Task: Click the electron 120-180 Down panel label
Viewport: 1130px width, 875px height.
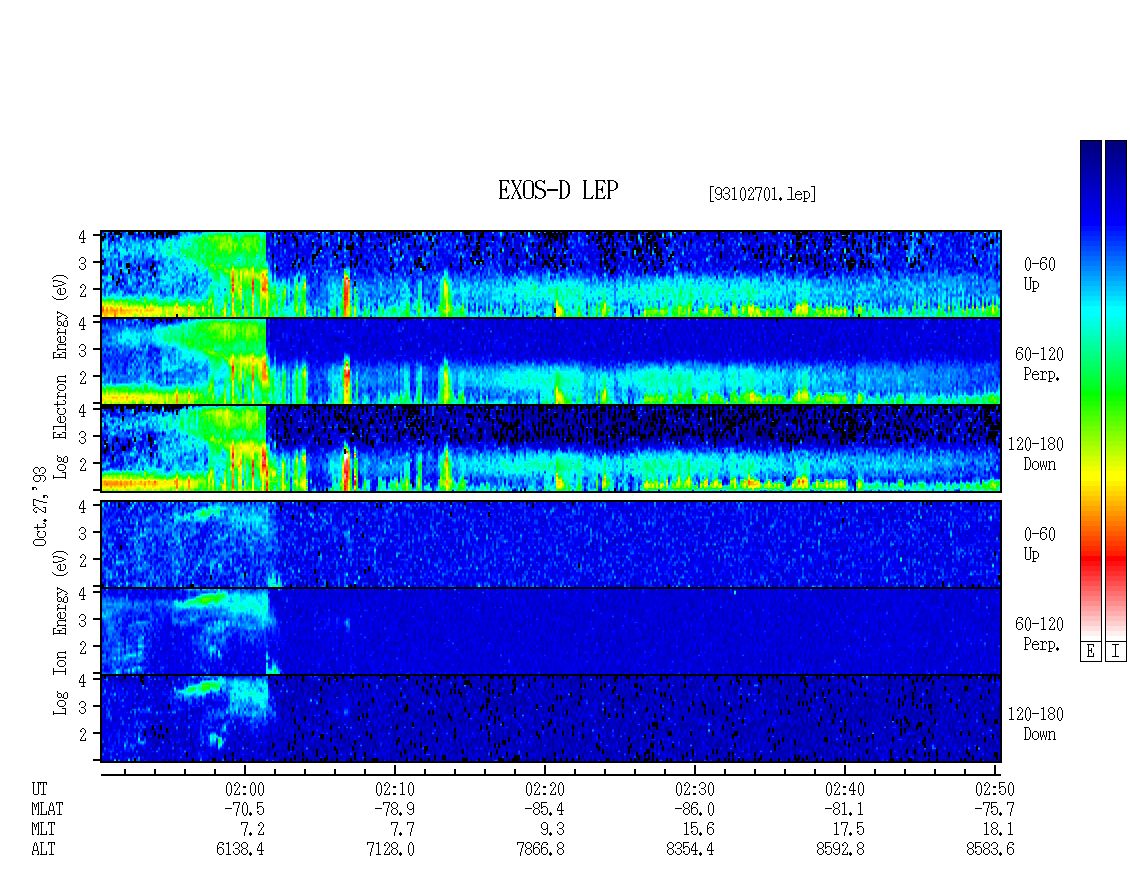Action: (1035, 454)
